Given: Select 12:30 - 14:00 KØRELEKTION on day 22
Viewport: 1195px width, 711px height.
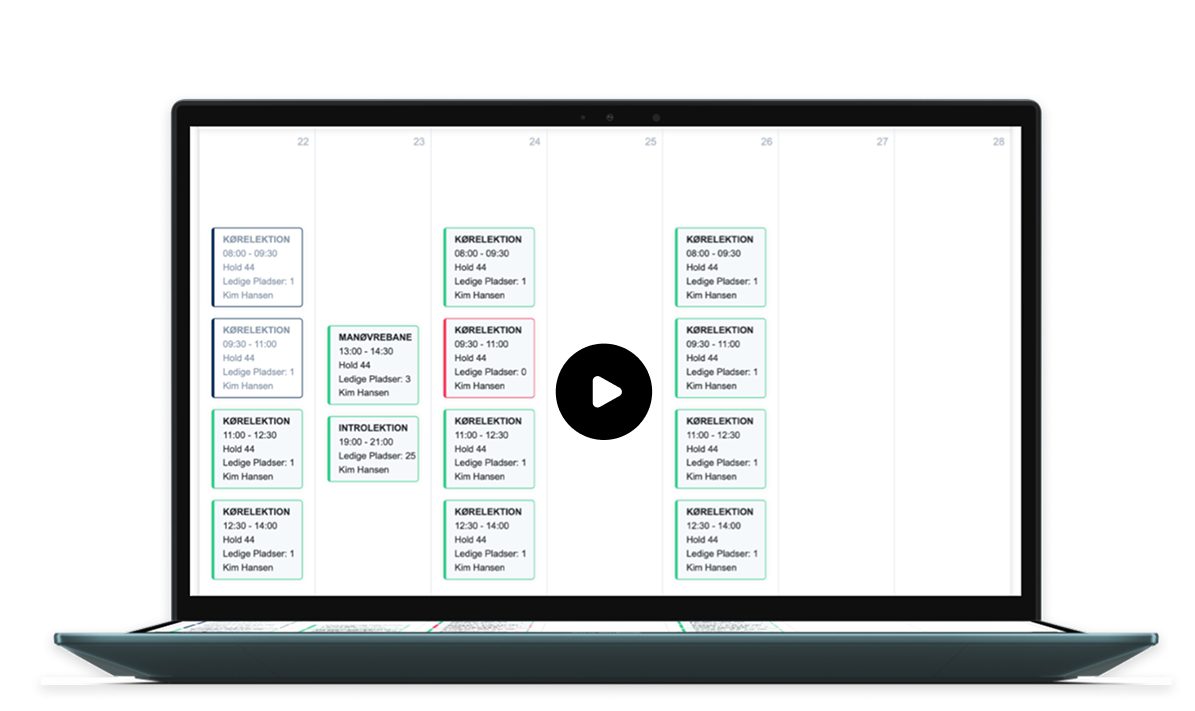Looking at the screenshot, I should 257,539.
